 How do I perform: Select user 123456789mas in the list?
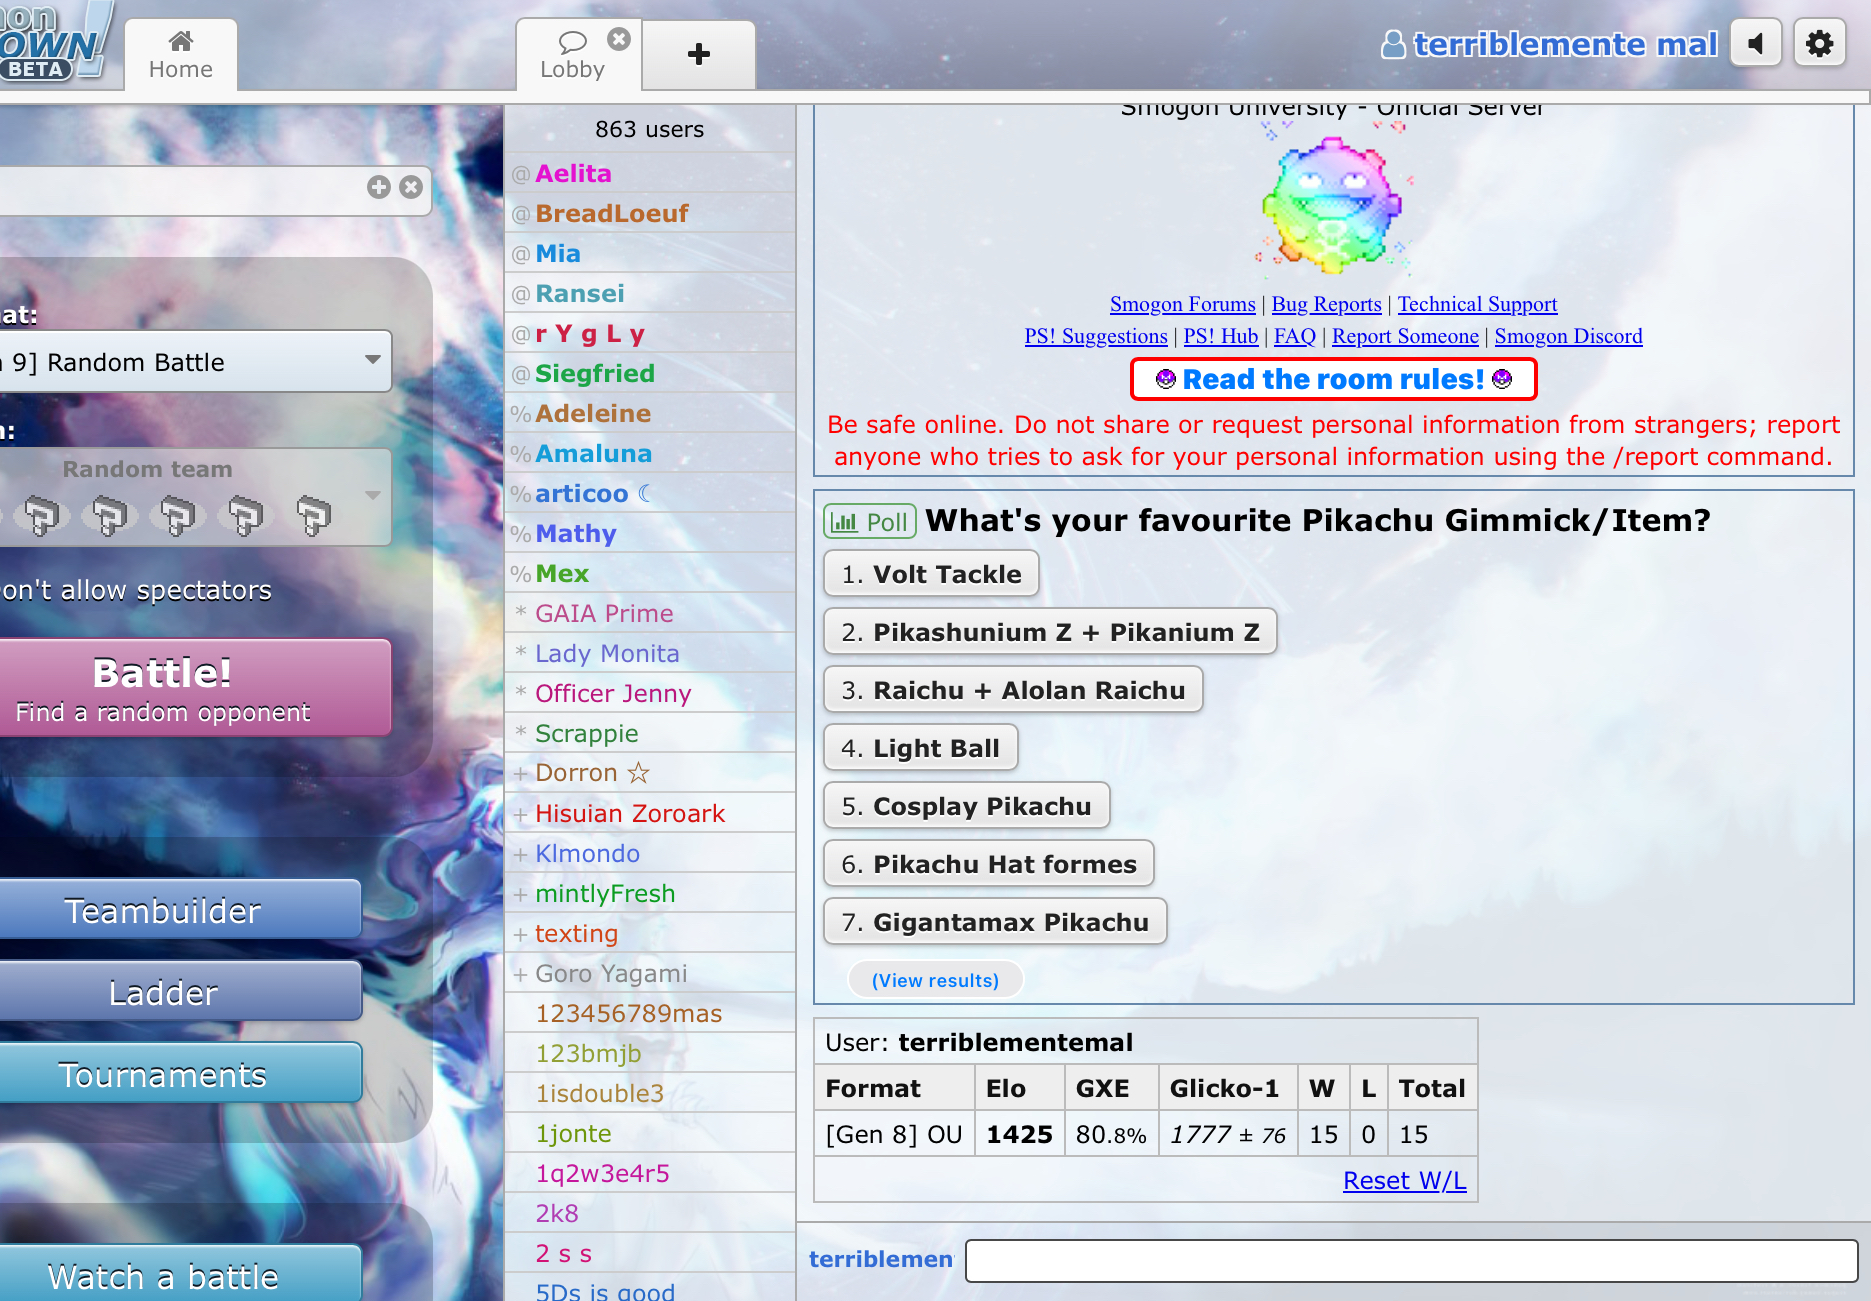tap(650, 1013)
